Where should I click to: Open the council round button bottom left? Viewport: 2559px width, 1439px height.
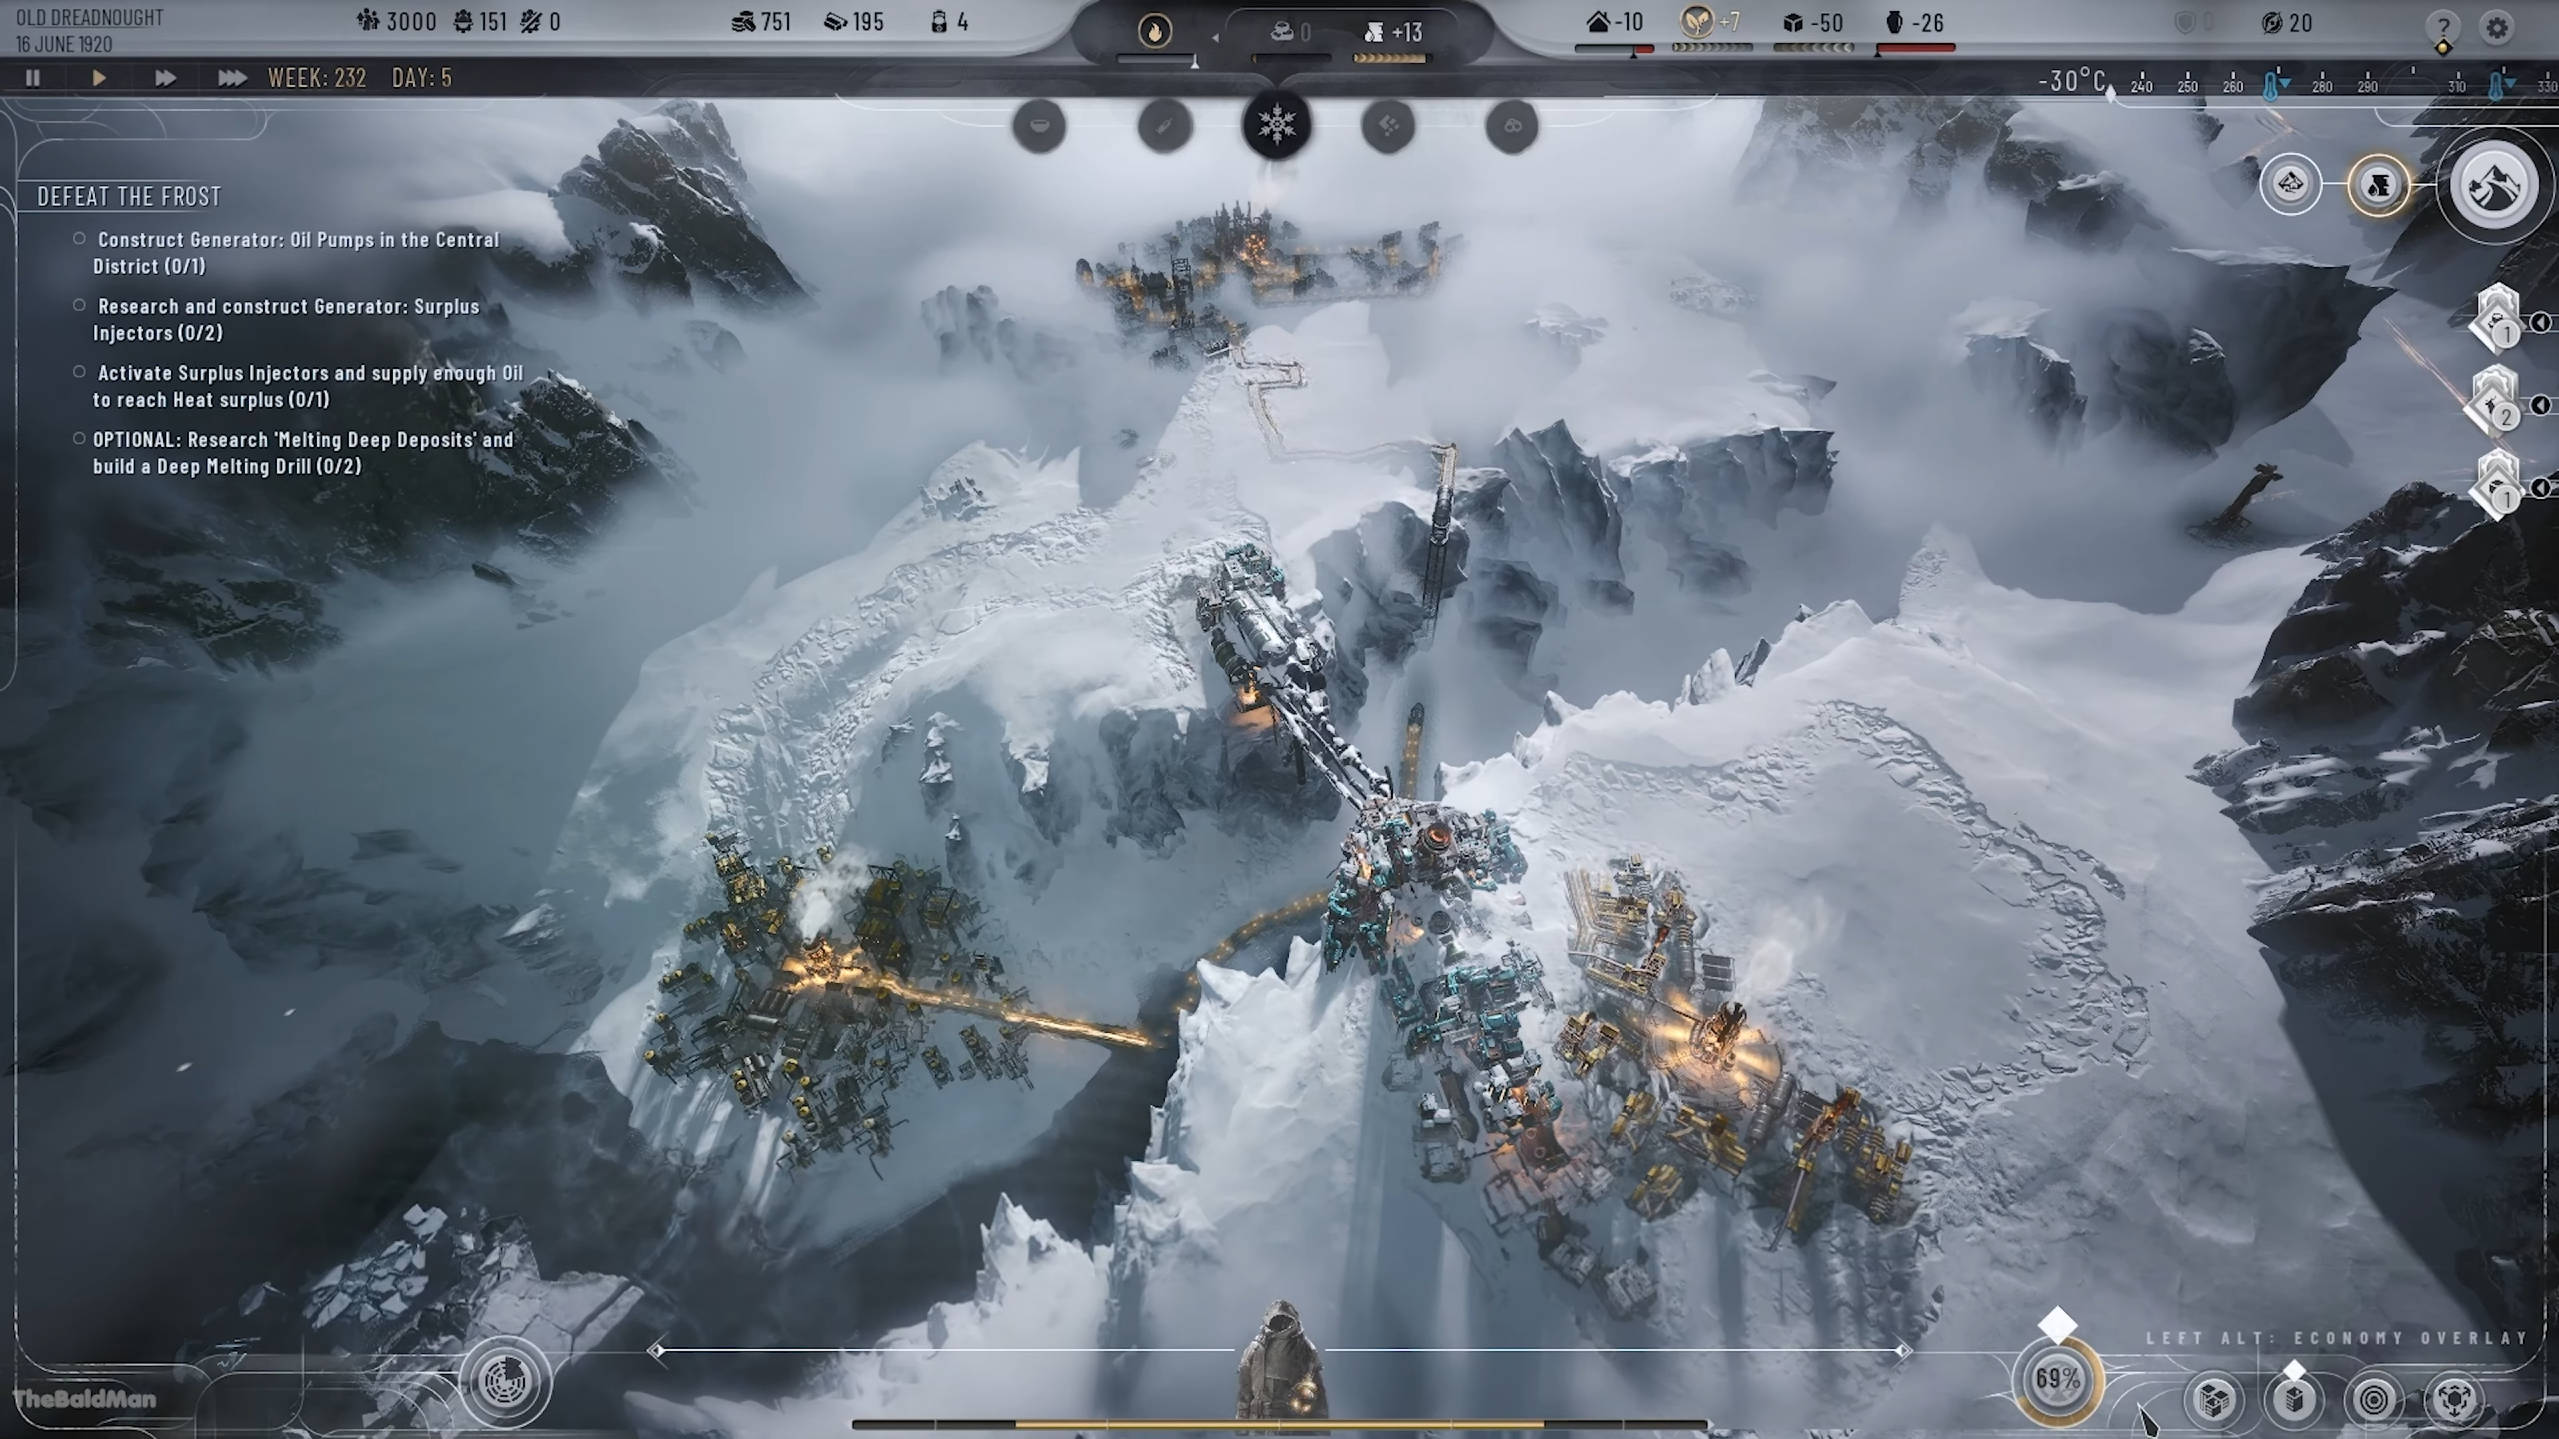(506, 1382)
